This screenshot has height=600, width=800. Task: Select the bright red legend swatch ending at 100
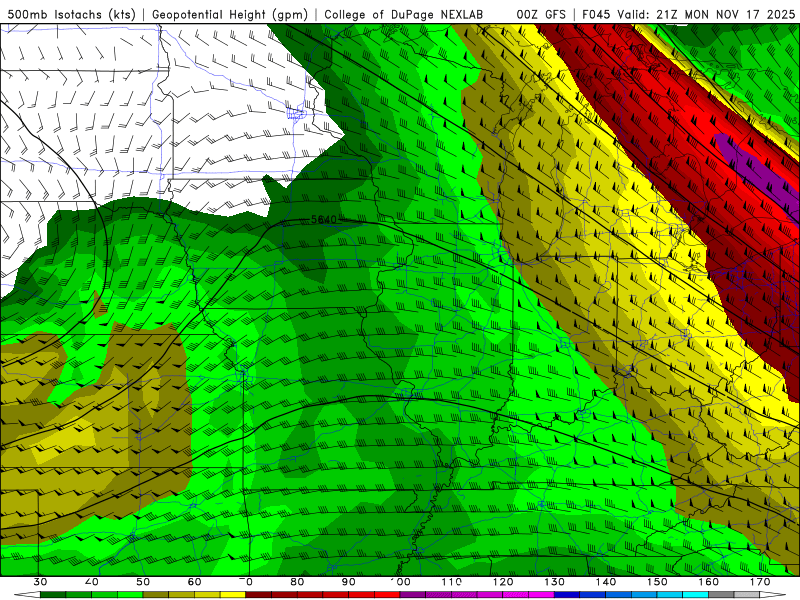tap(387, 595)
